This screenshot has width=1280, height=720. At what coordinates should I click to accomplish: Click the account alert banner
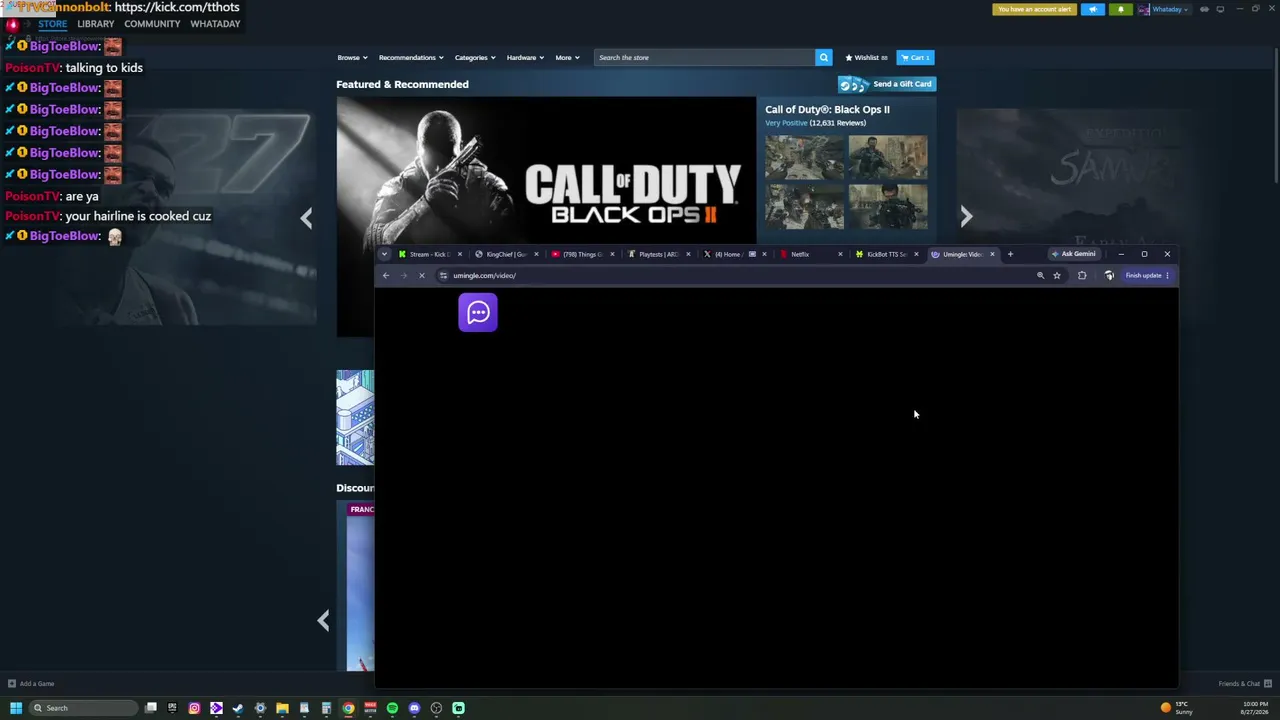[1034, 9]
